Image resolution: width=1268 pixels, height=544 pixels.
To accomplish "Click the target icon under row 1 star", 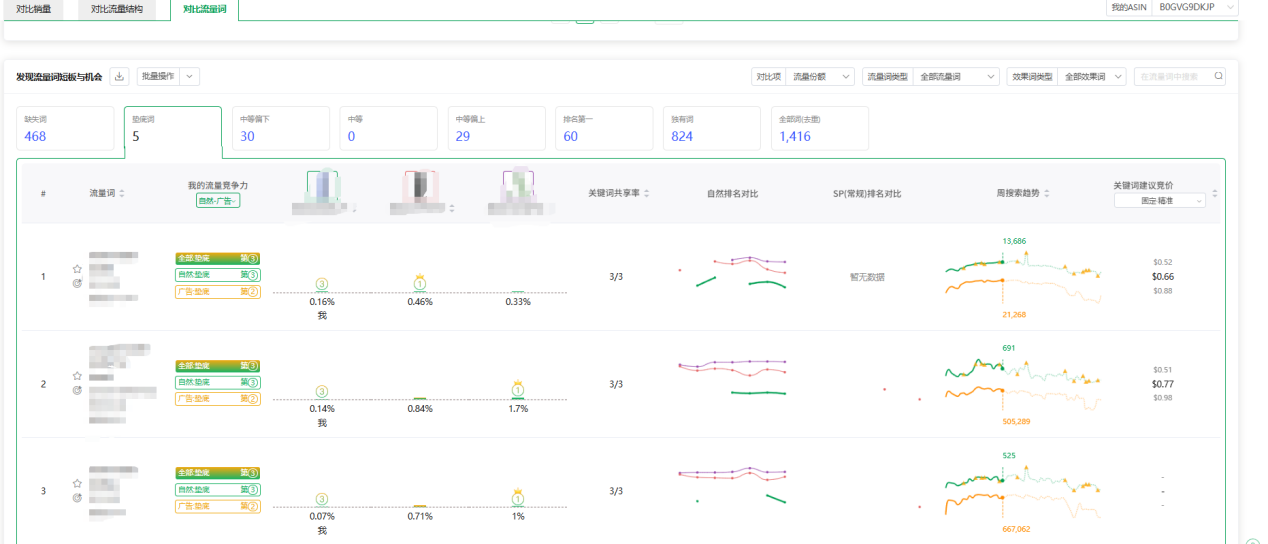I will [77, 284].
